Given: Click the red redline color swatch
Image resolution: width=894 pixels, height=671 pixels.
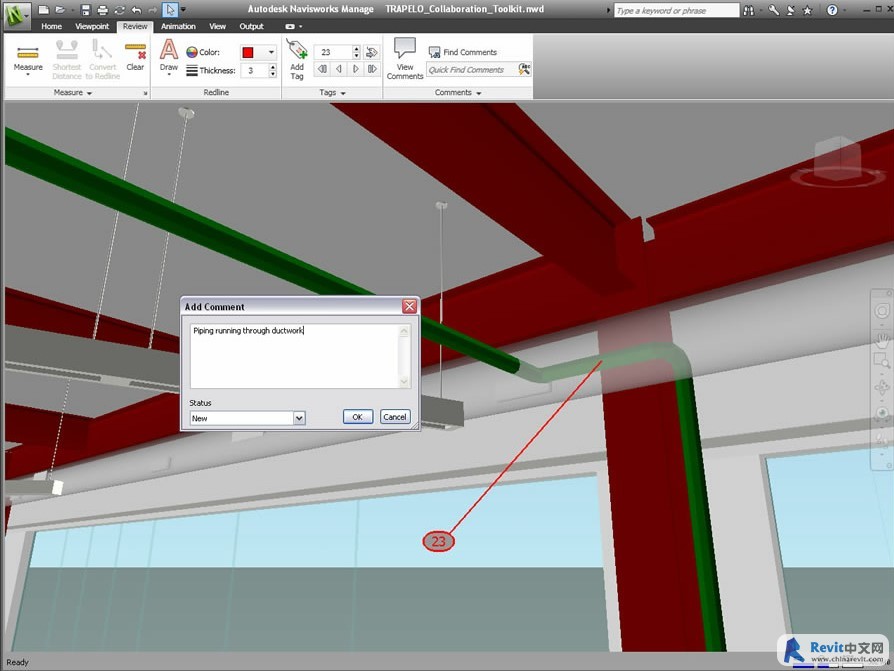Looking at the screenshot, I should coord(248,53).
